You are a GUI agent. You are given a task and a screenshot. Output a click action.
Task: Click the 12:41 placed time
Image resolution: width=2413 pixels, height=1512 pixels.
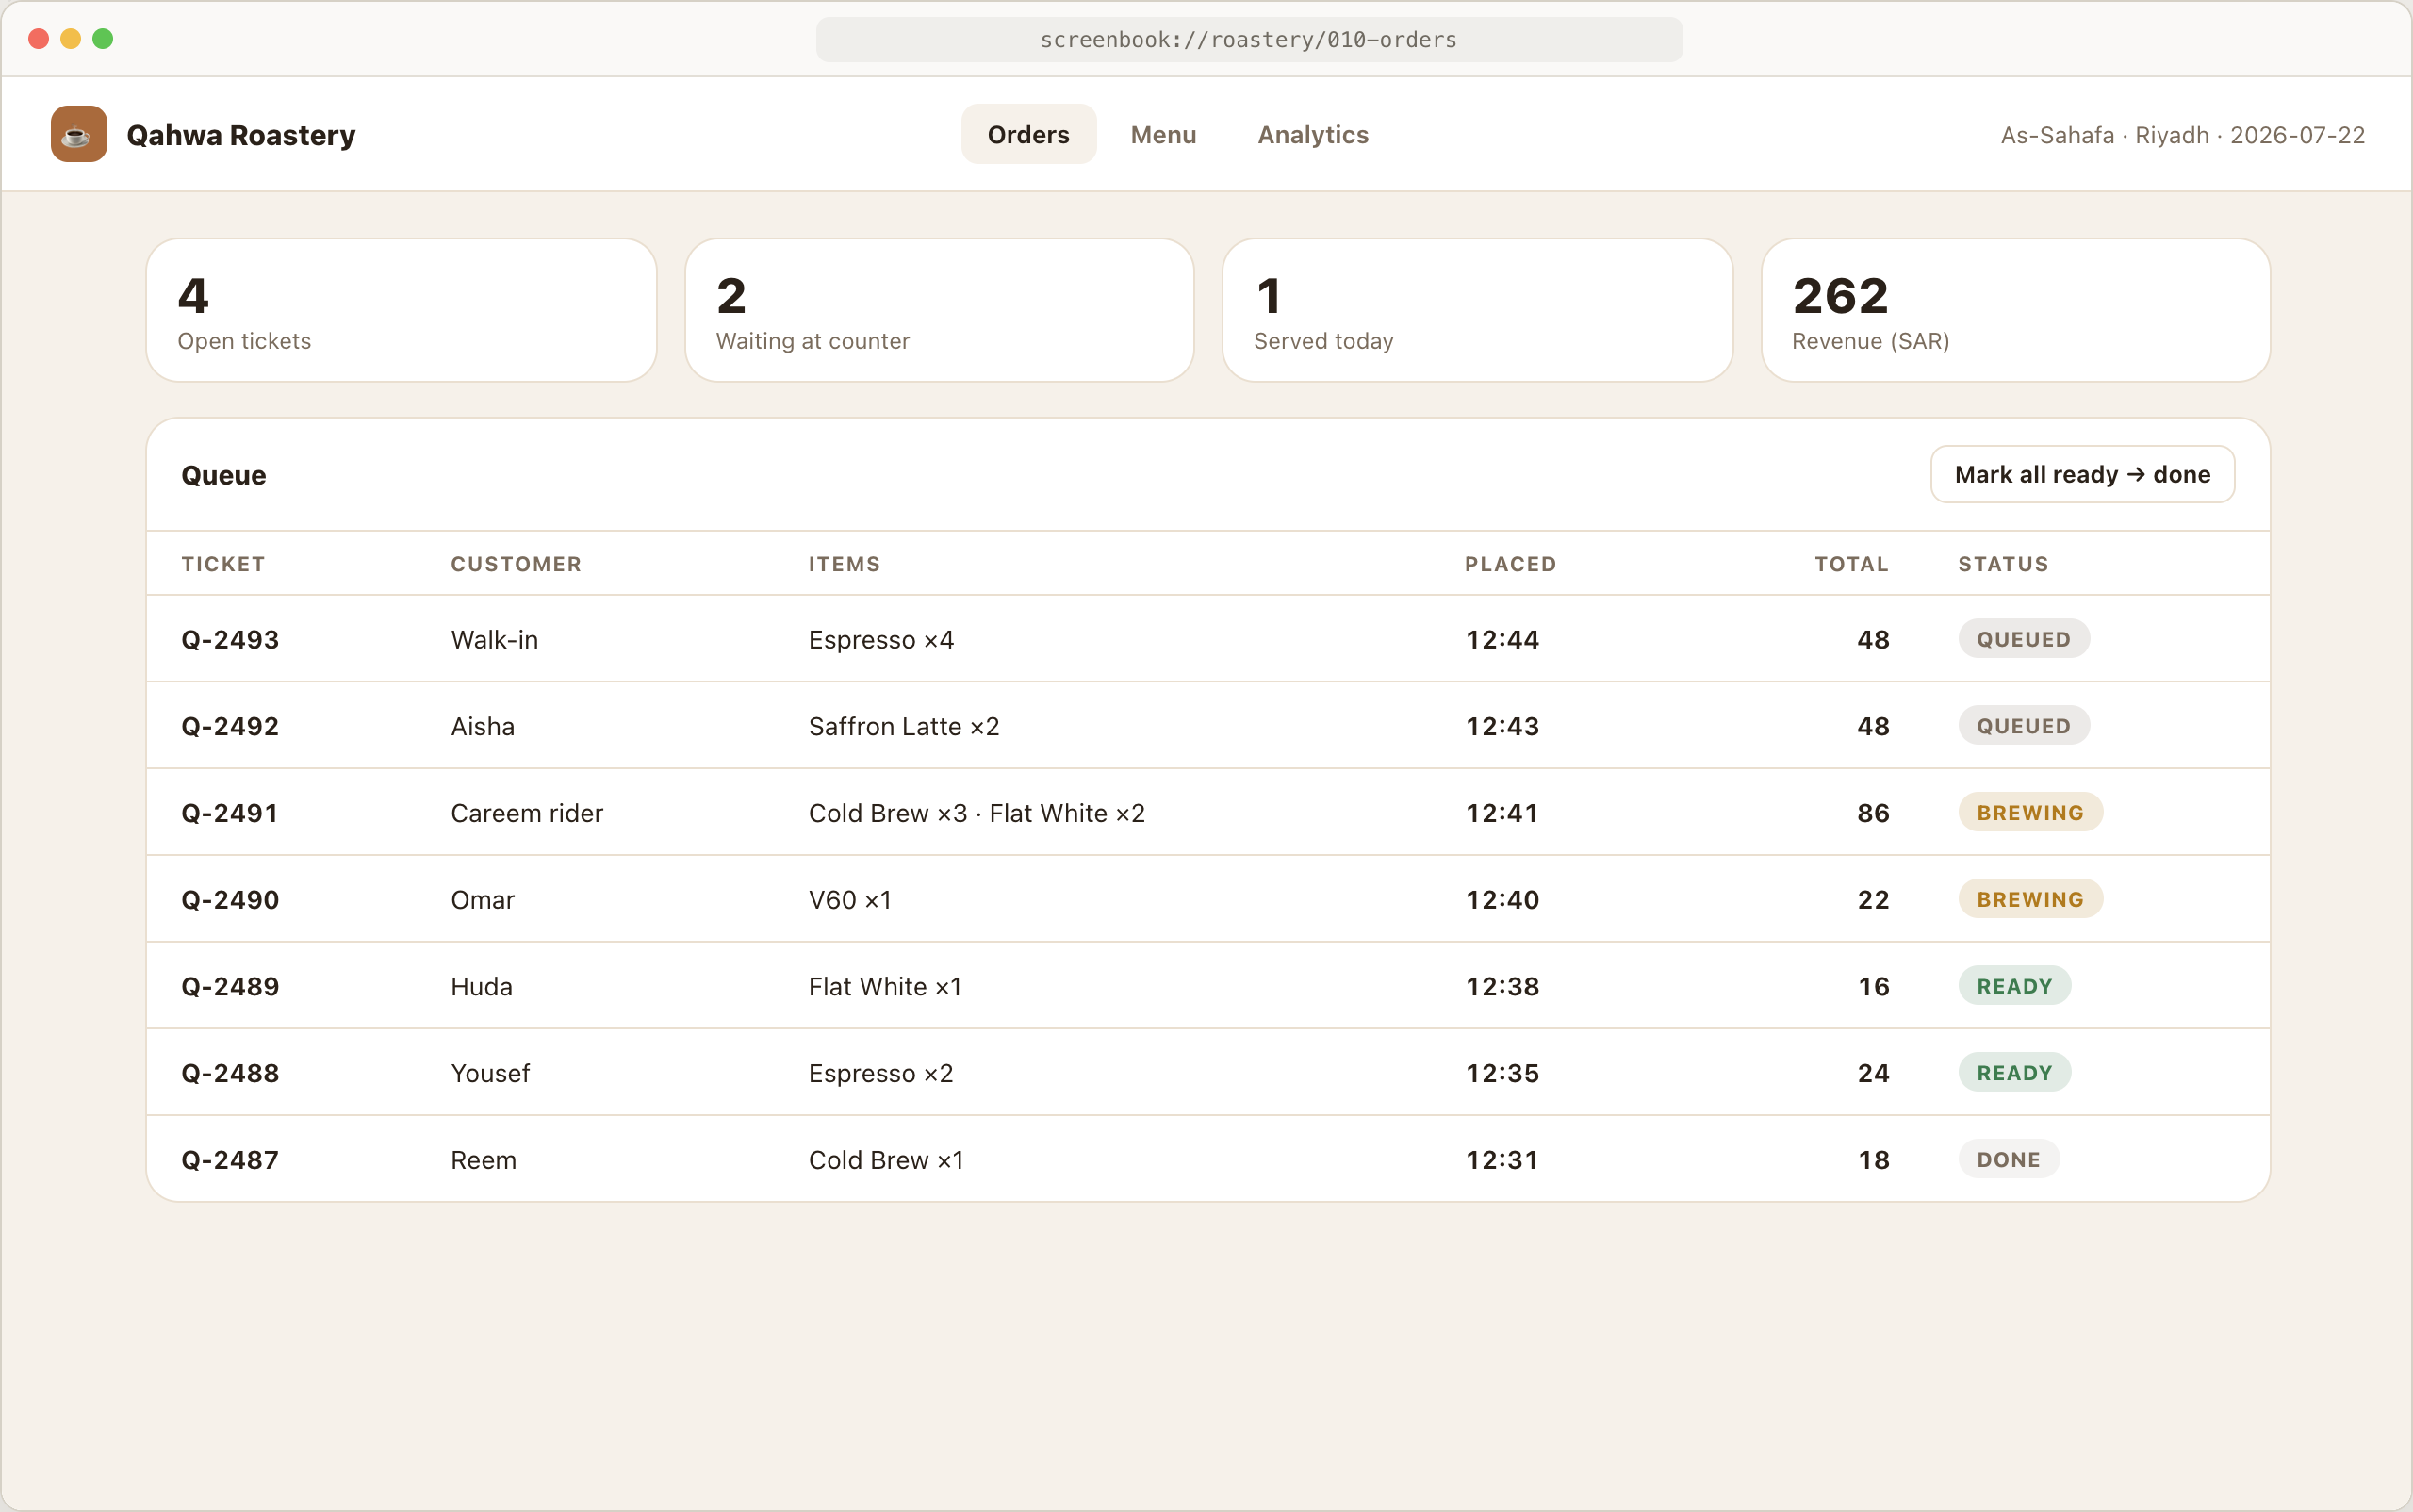(1501, 813)
